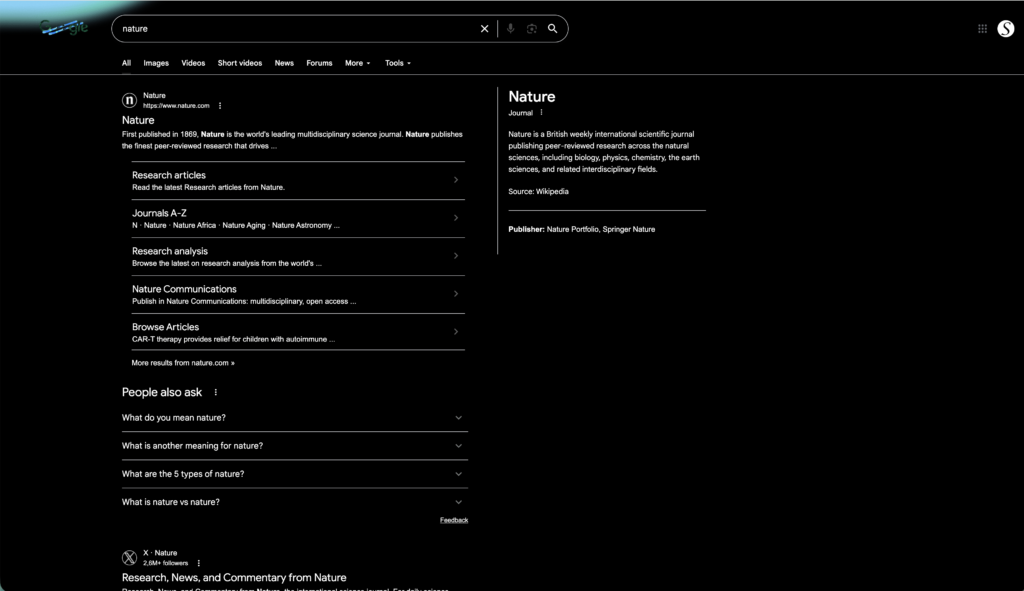Switch to the News tab
The width and height of the screenshot is (1024, 591).
click(x=284, y=62)
